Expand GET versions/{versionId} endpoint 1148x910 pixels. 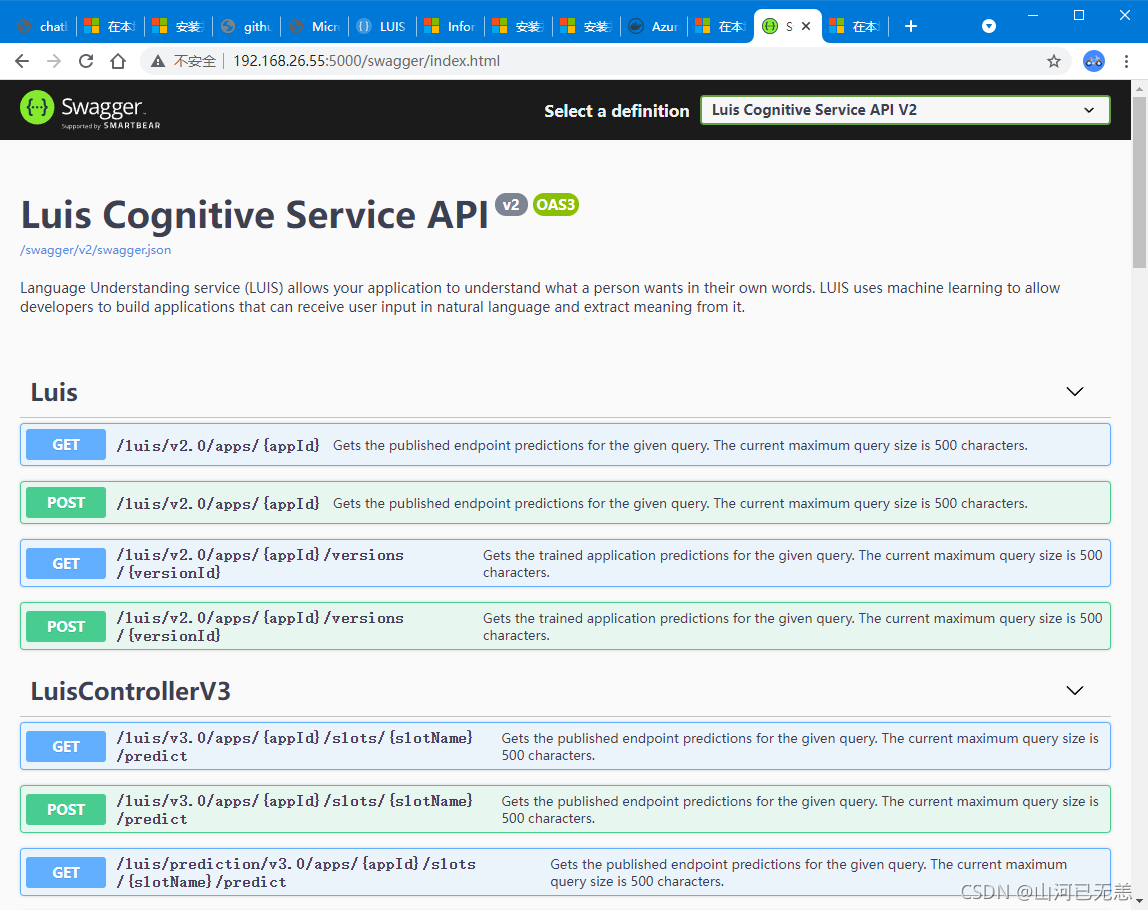click(565, 563)
